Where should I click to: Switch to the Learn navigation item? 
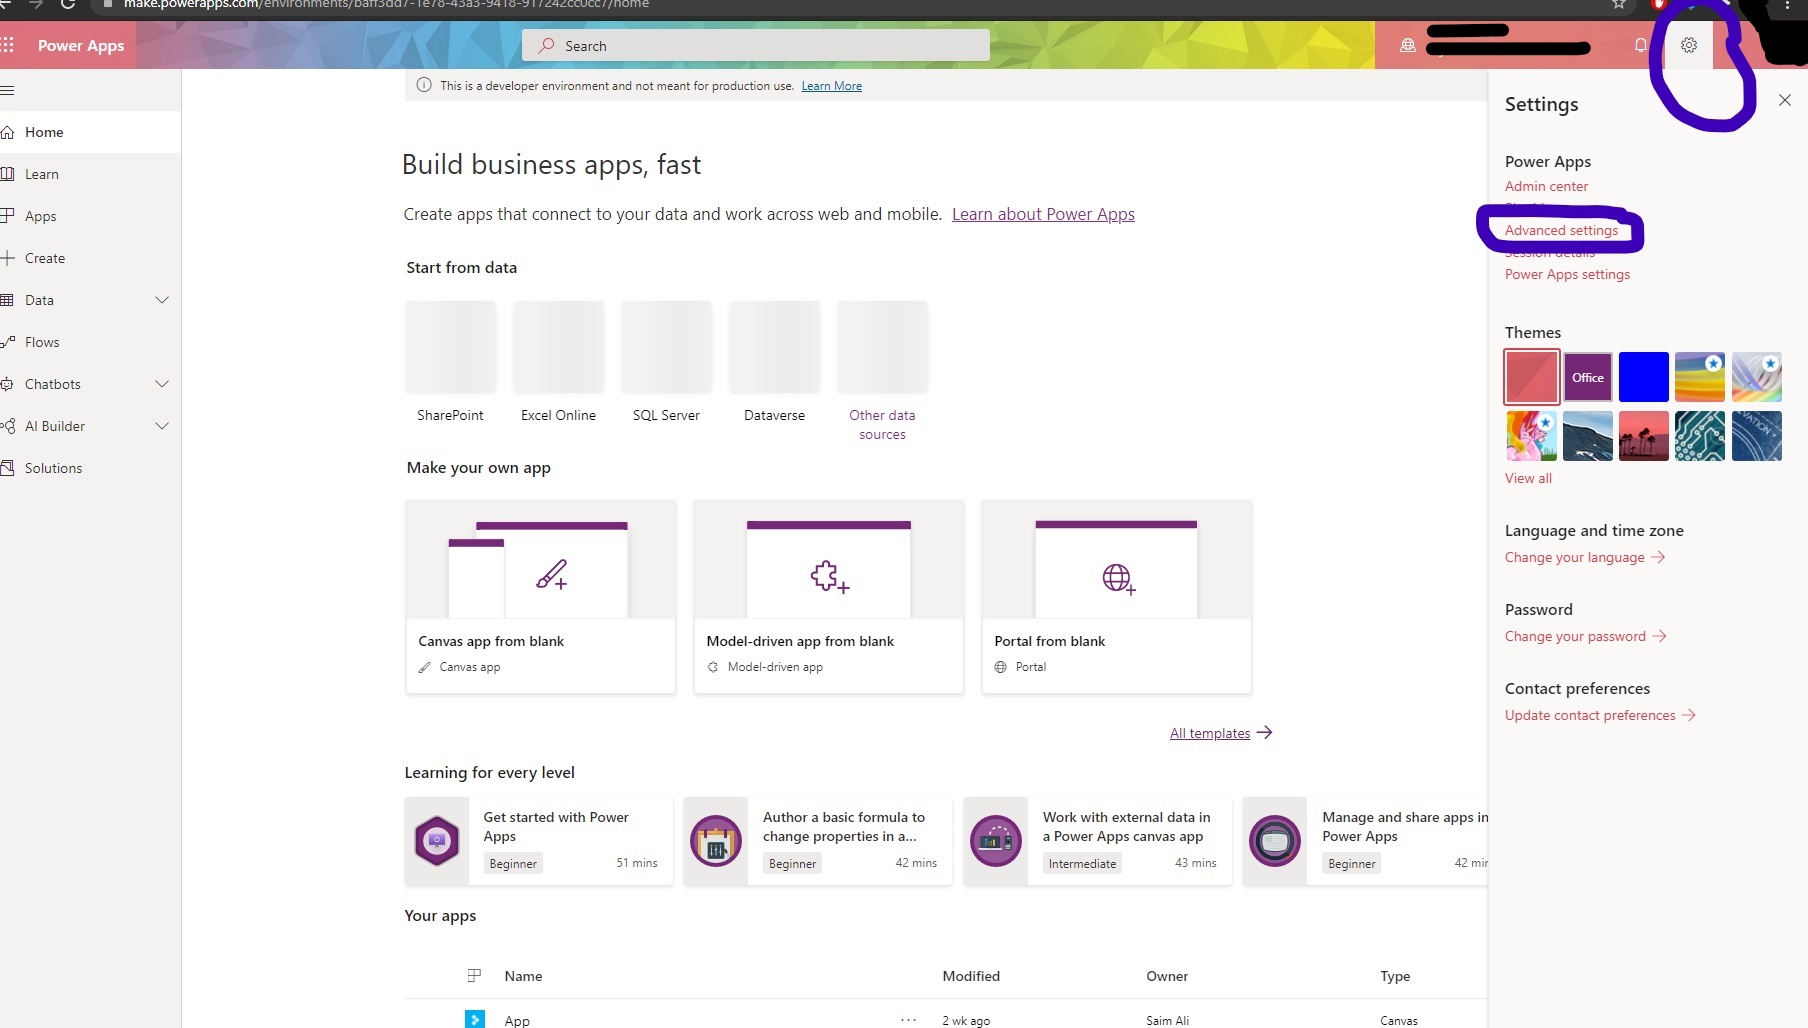pos(42,173)
